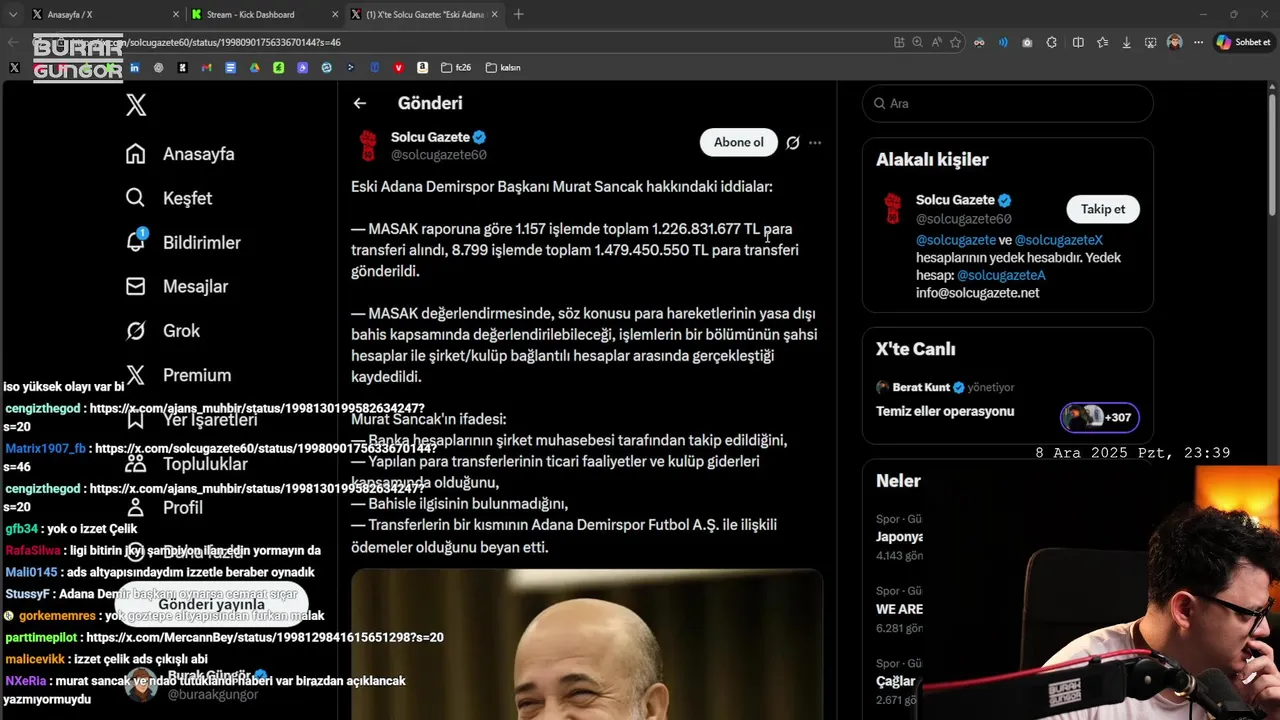Open the kalsın bookmarks folder
1280x720 pixels.
coord(503,68)
